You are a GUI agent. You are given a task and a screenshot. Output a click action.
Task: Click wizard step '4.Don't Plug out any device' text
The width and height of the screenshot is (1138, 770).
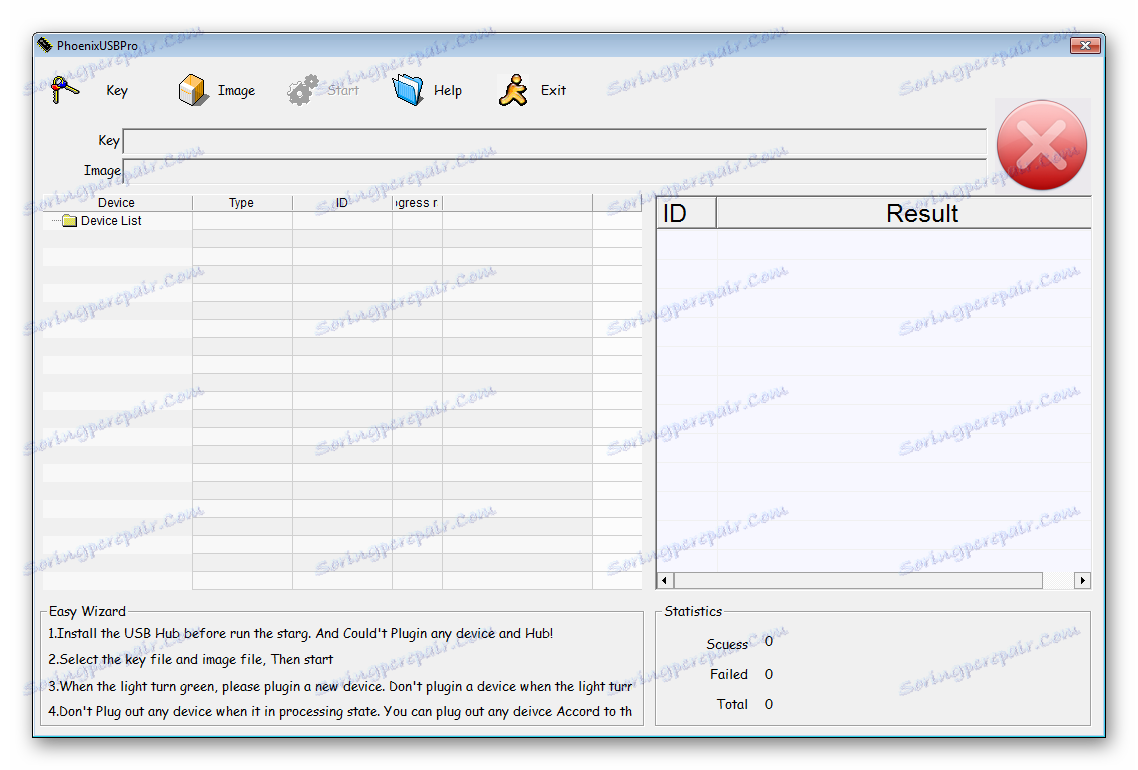click(x=340, y=712)
